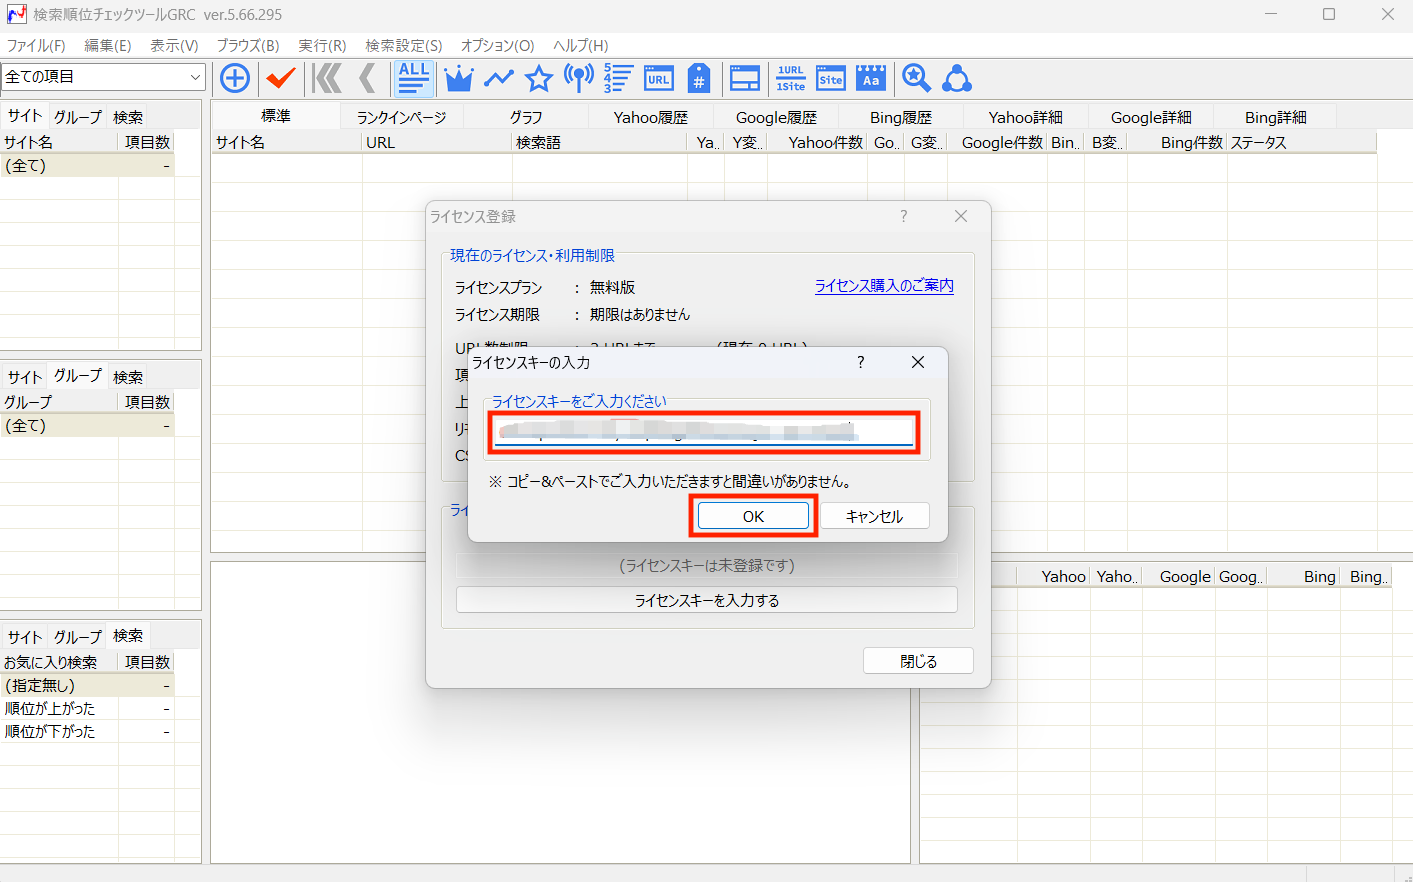Click the Aa text window icon

click(x=871, y=78)
